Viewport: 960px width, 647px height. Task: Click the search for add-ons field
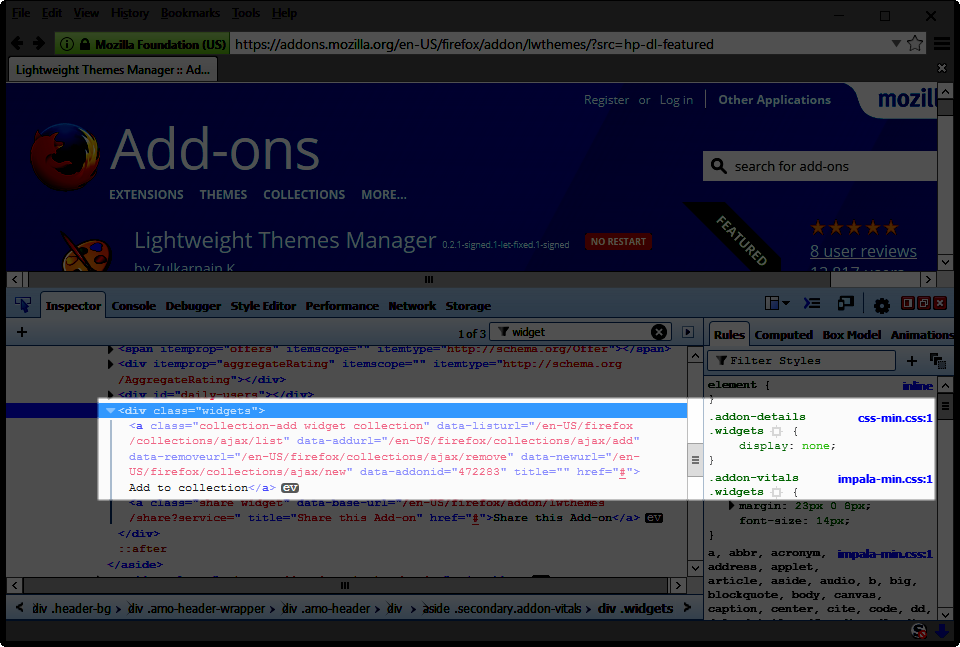point(820,166)
